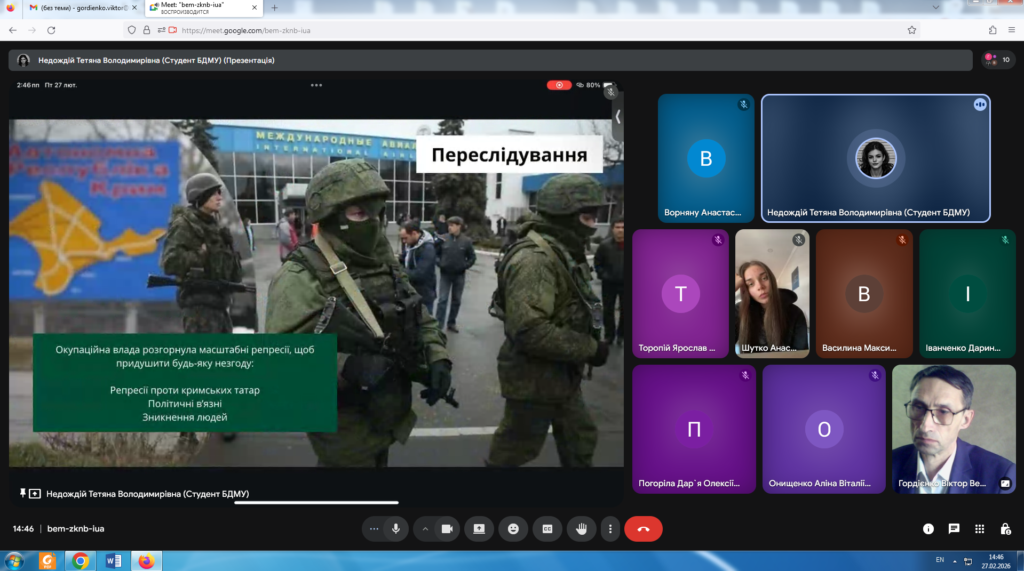Open the chat panel icon

954,529
